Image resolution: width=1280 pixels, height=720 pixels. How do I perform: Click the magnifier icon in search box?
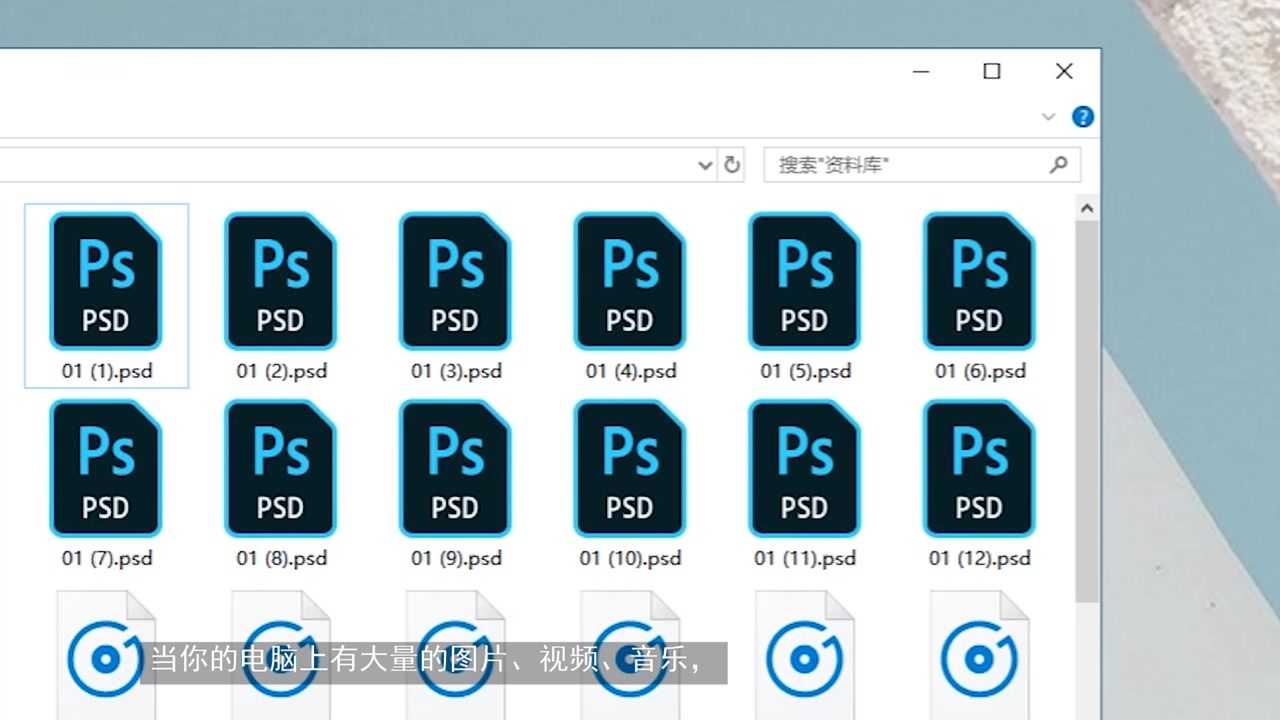(1059, 164)
